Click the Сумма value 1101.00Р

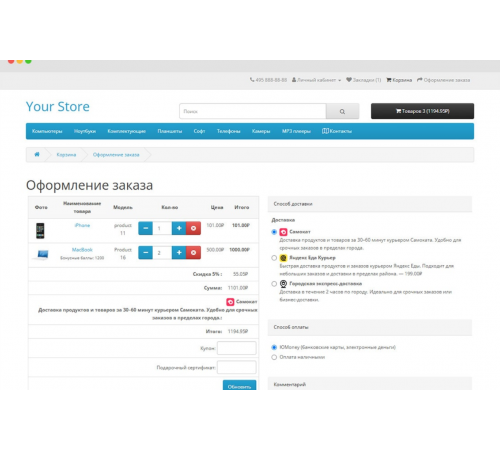tap(238, 288)
